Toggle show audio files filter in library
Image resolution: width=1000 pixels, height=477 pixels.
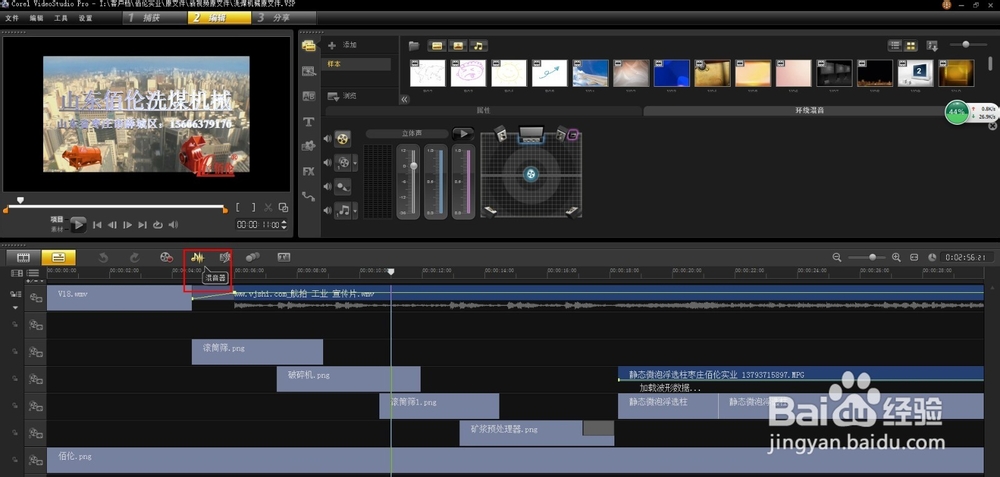(478, 46)
